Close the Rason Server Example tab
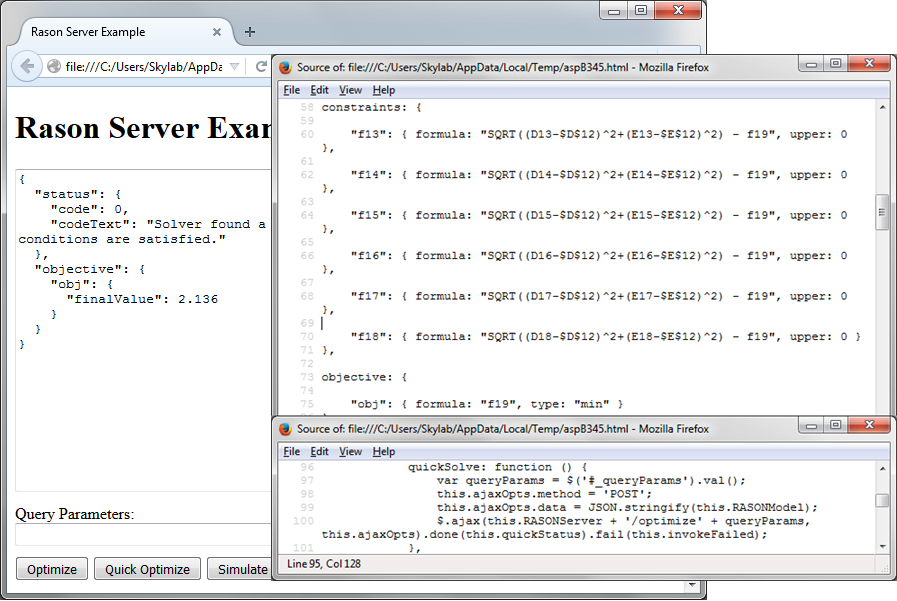Image resolution: width=897 pixels, height=601 pixels. pyautogui.click(x=217, y=32)
